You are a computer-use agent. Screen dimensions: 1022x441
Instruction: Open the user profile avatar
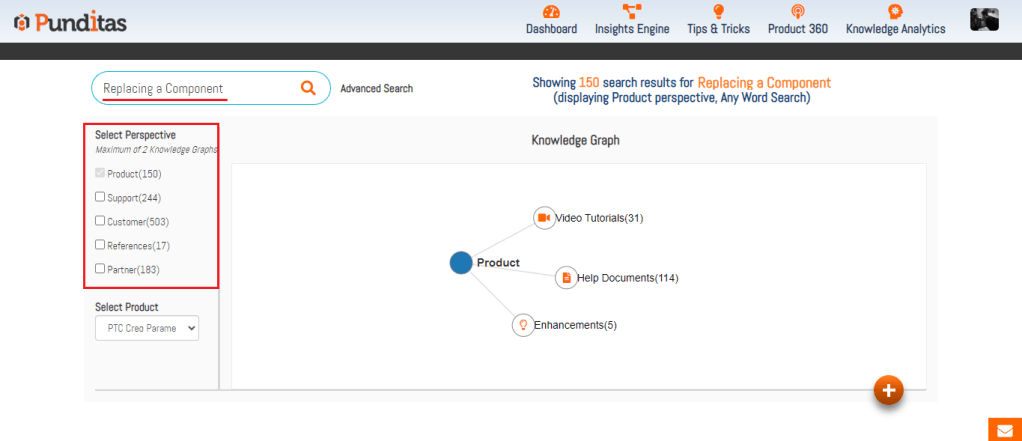(984, 19)
